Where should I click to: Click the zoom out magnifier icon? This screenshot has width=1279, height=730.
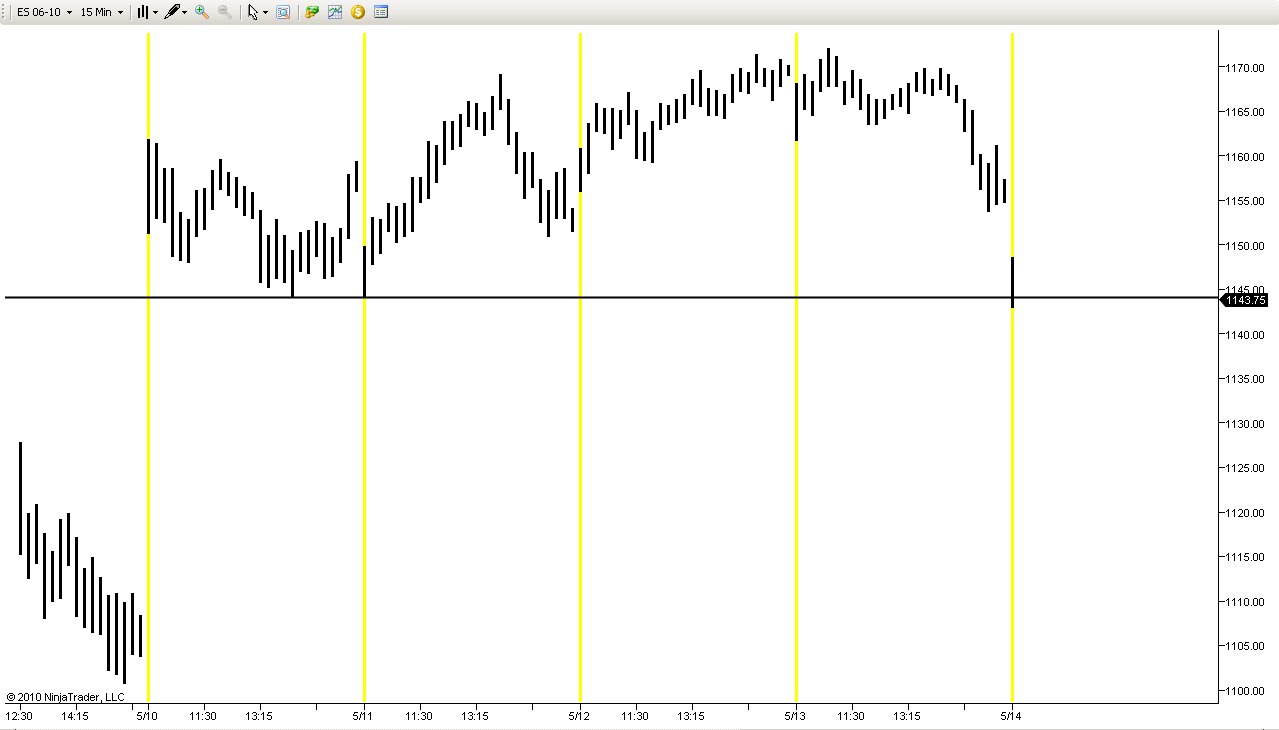225,12
